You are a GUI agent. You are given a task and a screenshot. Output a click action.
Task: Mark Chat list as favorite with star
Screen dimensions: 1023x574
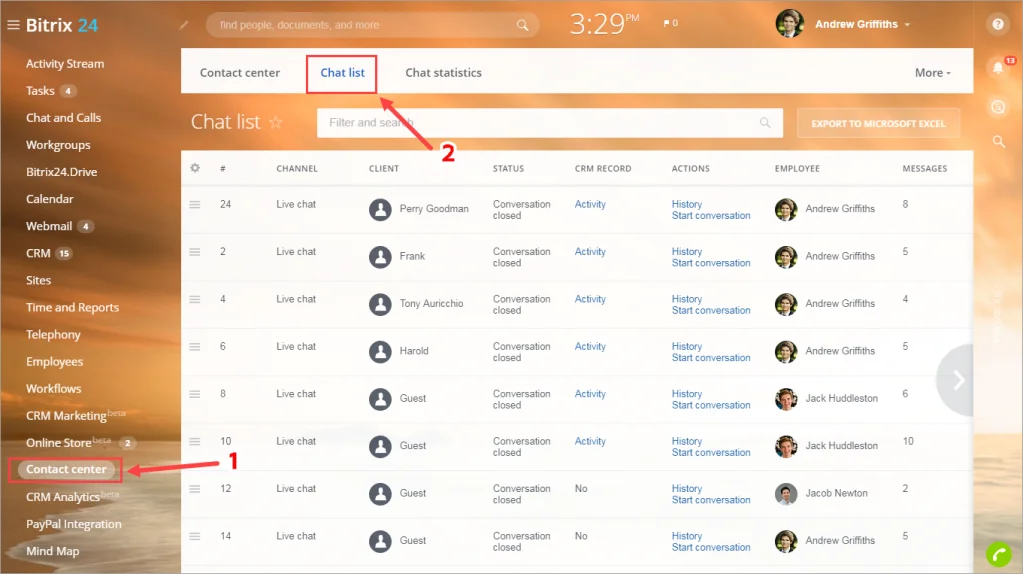[x=276, y=122]
